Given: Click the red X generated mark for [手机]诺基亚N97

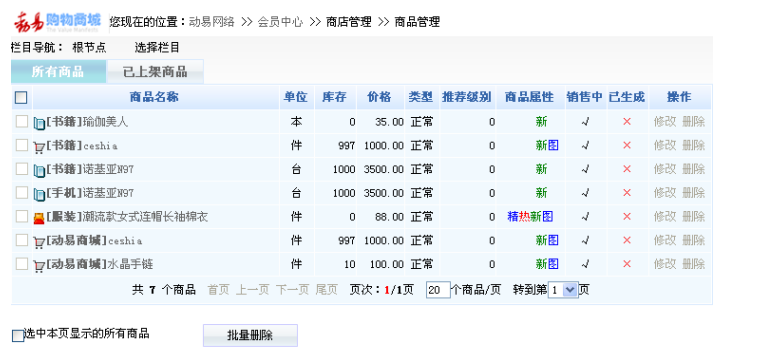Looking at the screenshot, I should click(627, 192).
